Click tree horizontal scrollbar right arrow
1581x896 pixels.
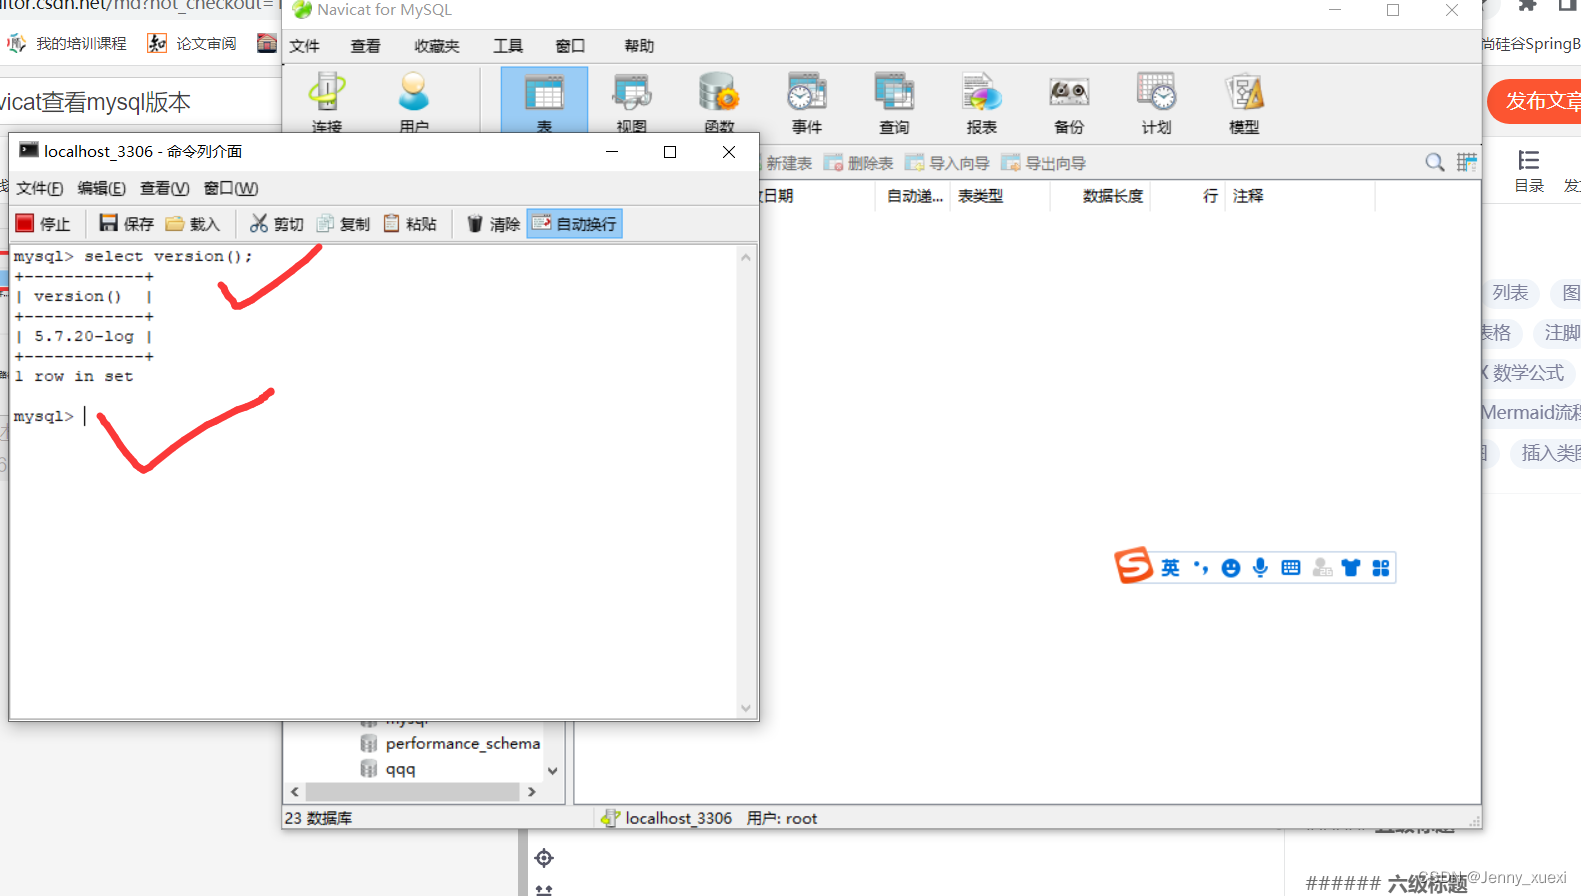[x=532, y=791]
